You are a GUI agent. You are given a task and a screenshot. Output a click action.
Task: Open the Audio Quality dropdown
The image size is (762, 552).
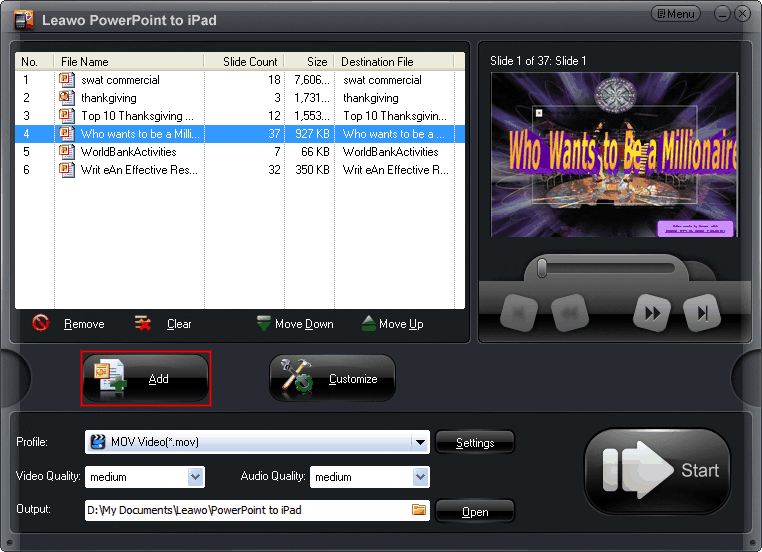pyautogui.click(x=420, y=477)
